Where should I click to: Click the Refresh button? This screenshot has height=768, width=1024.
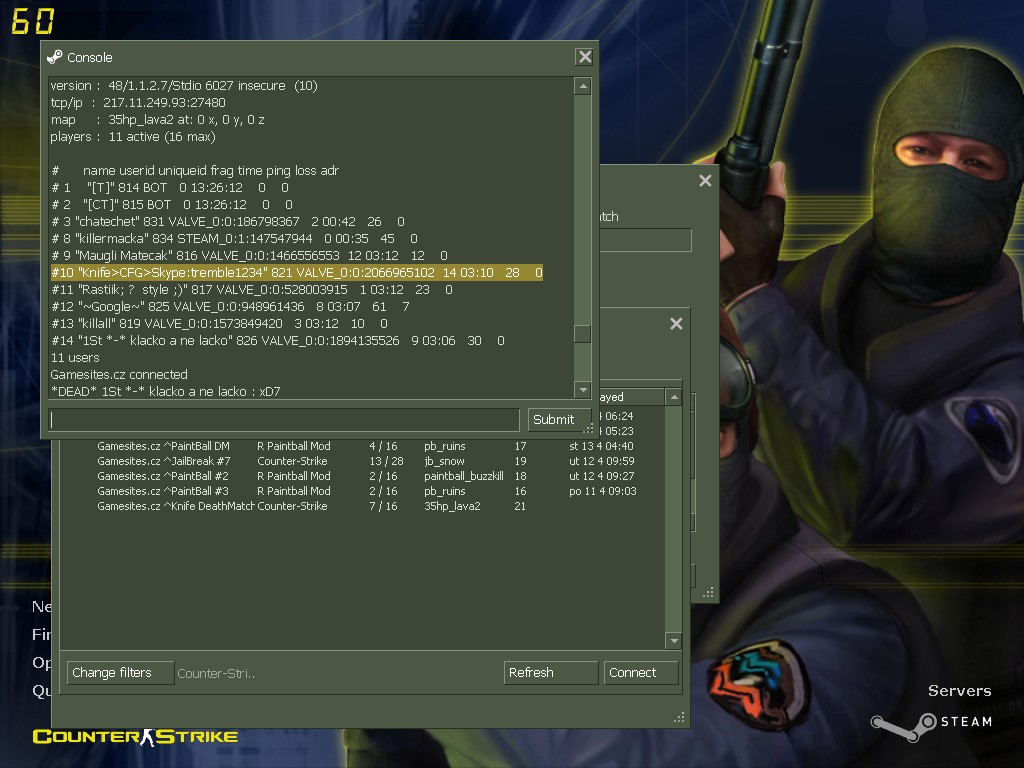551,673
